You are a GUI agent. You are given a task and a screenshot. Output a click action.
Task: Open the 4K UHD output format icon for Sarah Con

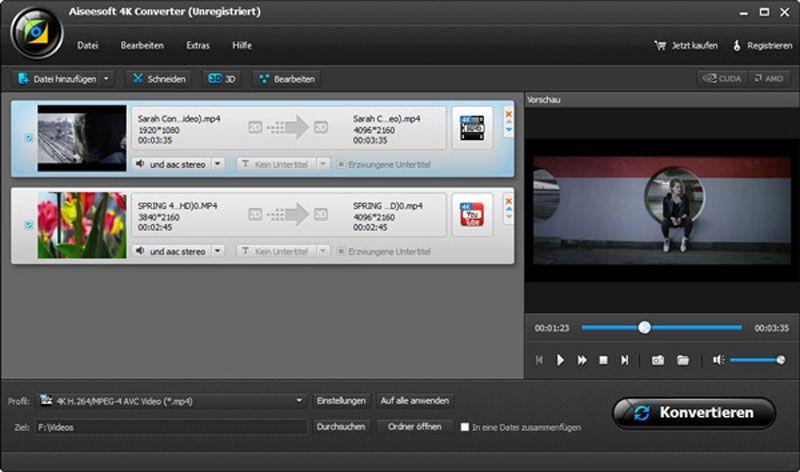coord(472,128)
